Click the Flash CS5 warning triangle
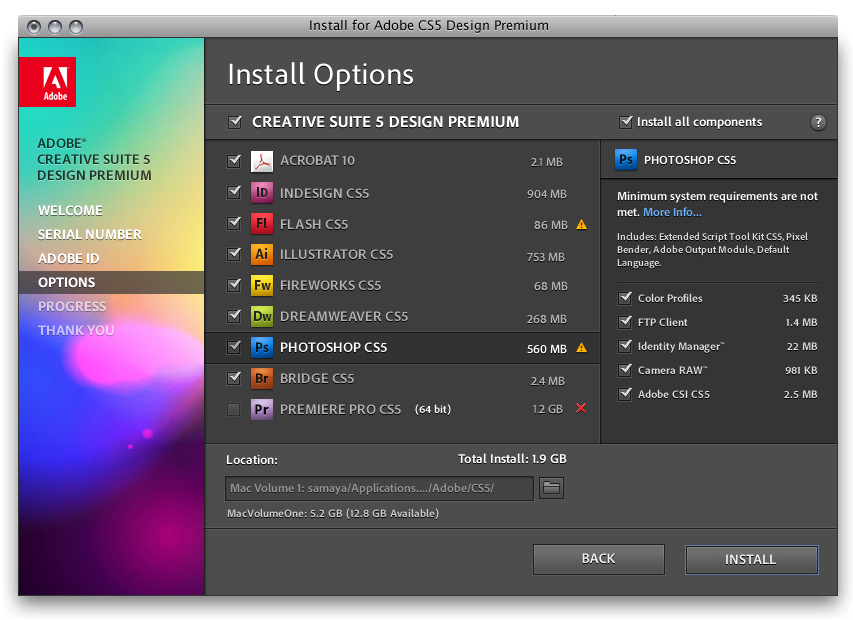853x620 pixels. coord(581,224)
